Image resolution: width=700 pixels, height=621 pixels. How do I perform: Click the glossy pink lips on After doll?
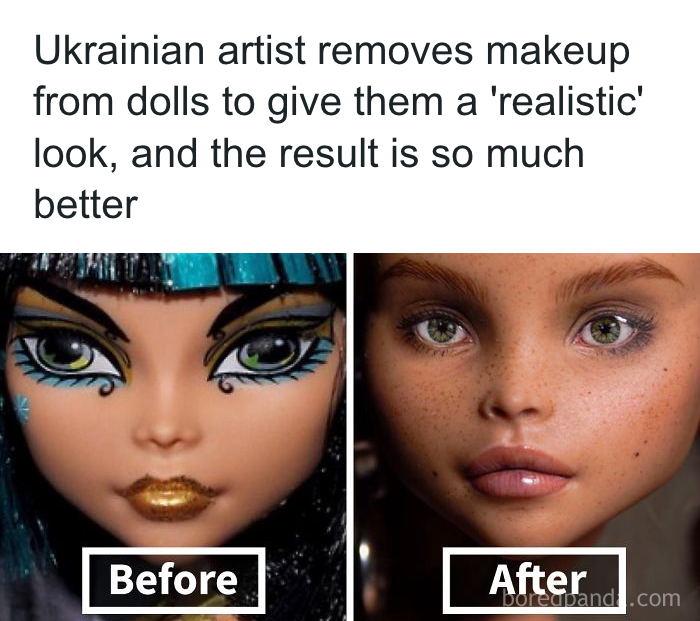(x=518, y=473)
